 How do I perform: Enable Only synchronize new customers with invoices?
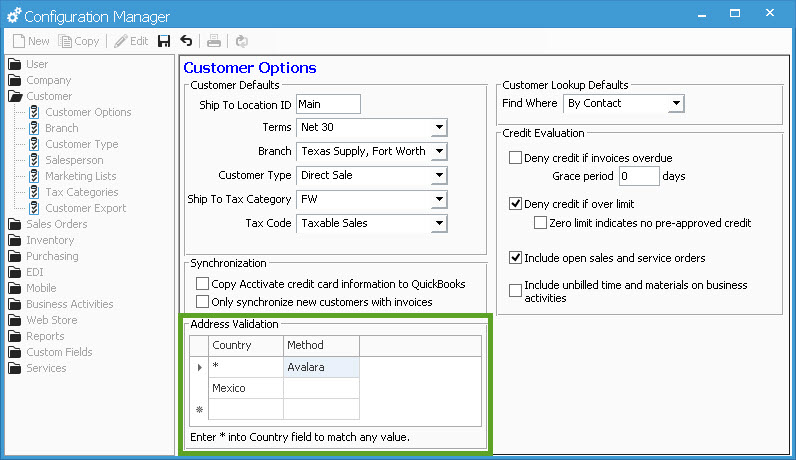[x=203, y=302]
